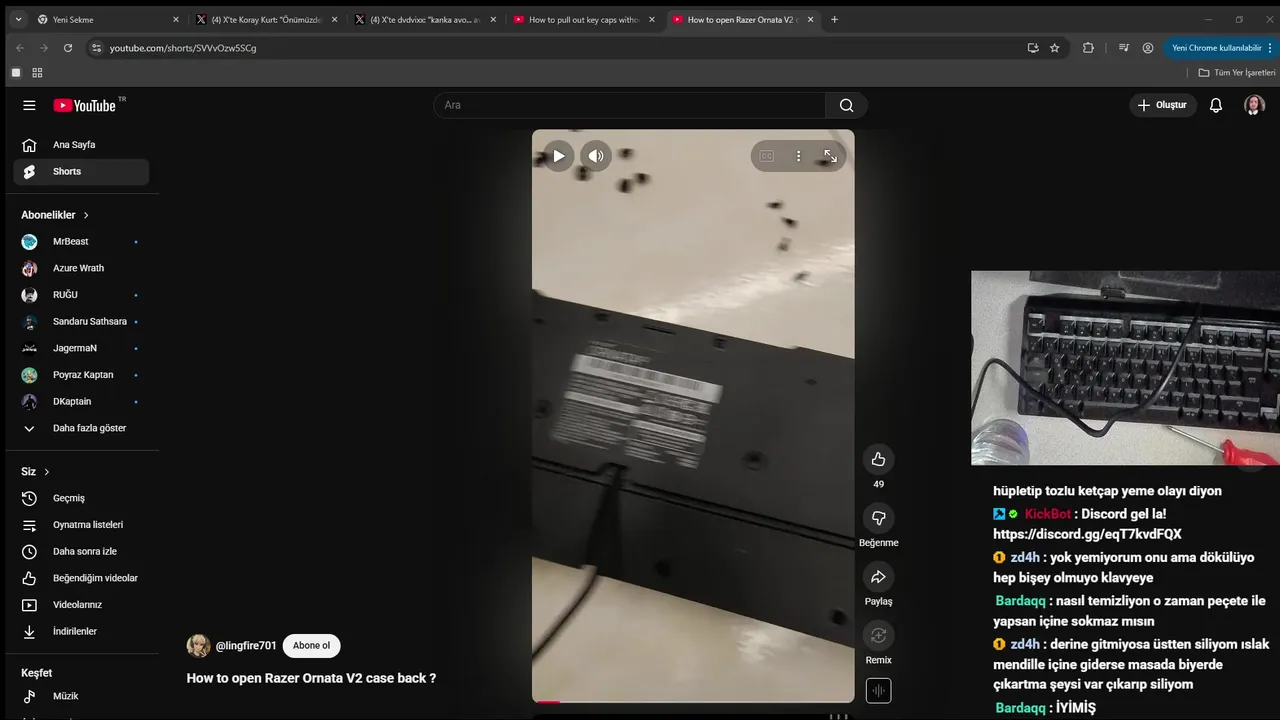Open the short's three-dot more menu
Image resolution: width=1280 pixels, height=720 pixels.
click(x=798, y=156)
